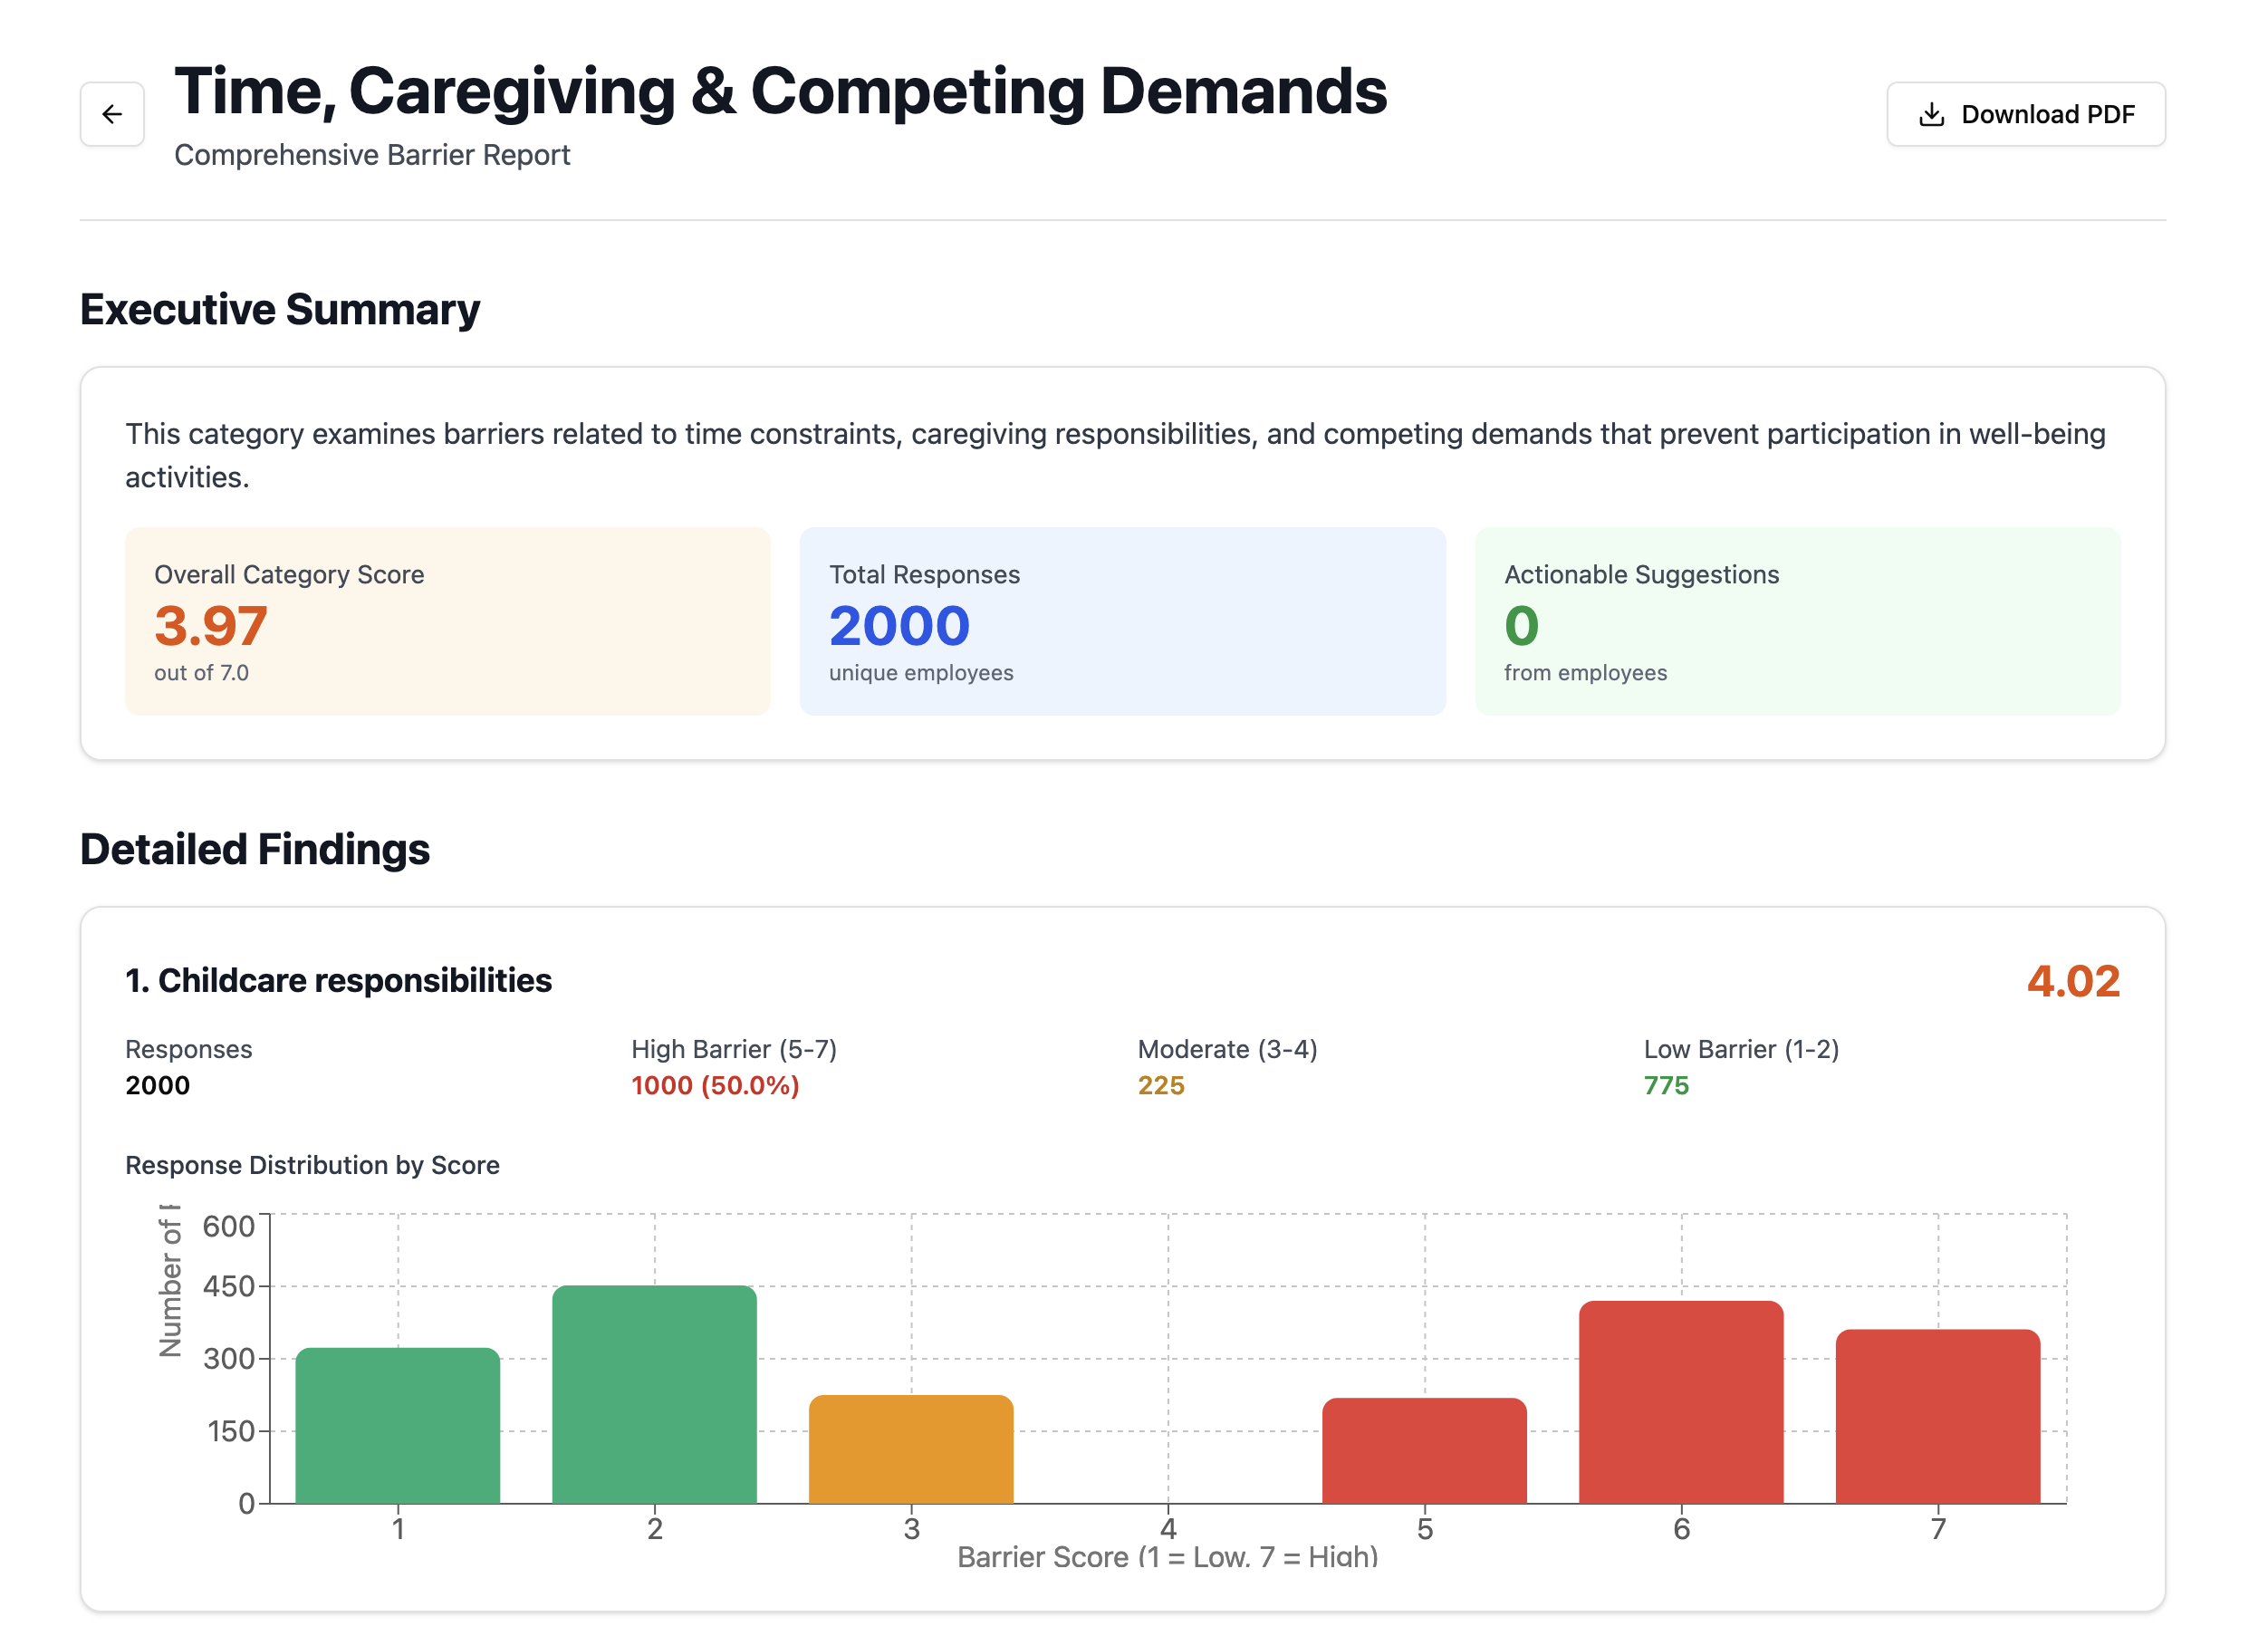
Task: Click the Executive Summary heading
Action: point(280,309)
